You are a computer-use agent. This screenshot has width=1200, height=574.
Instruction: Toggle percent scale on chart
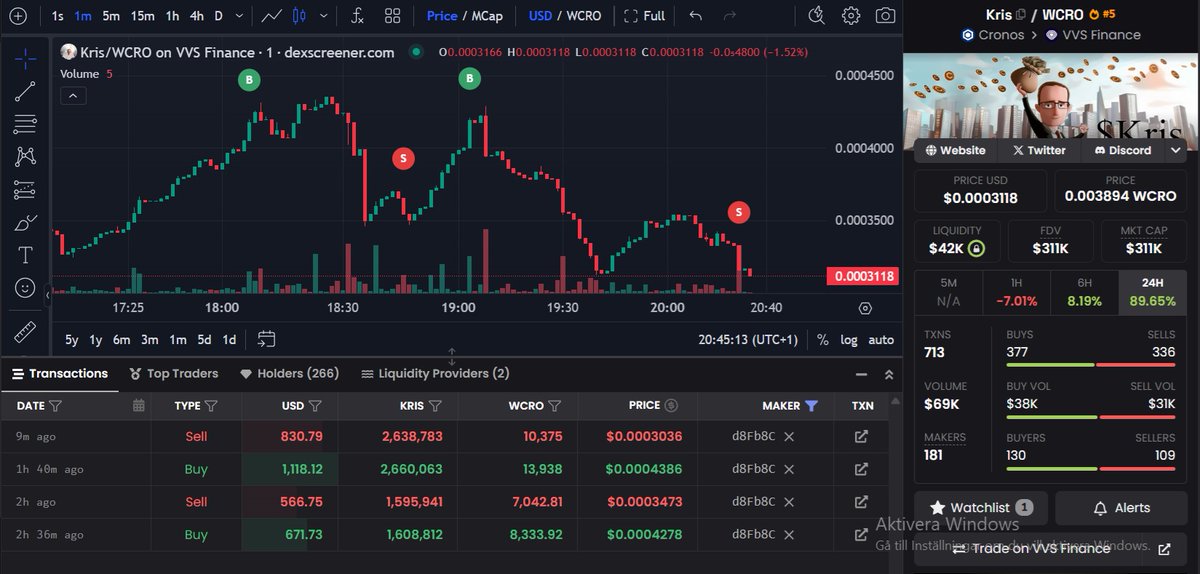pyautogui.click(x=822, y=340)
